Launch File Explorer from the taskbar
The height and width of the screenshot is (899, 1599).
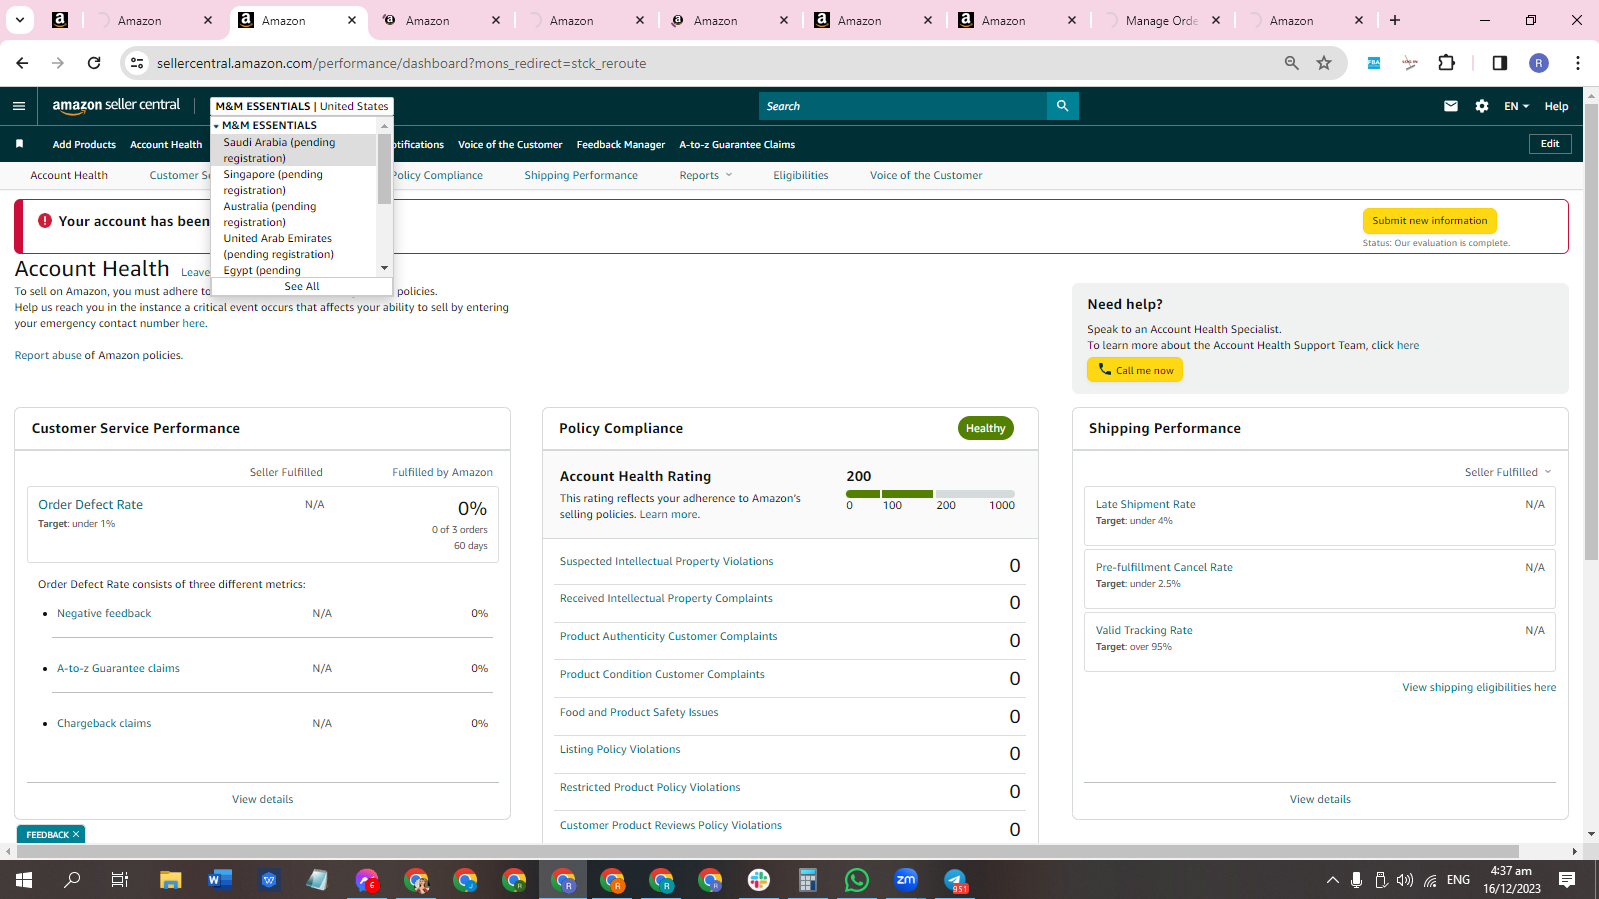(x=171, y=880)
